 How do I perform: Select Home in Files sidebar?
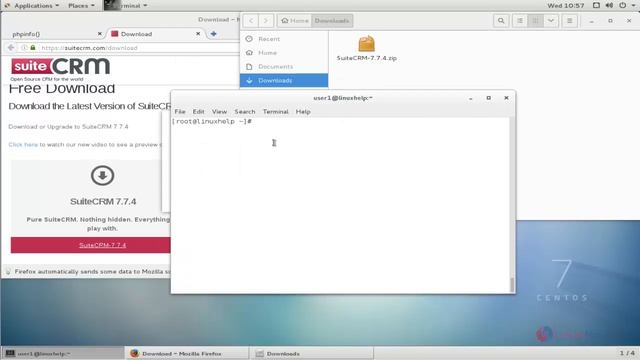click(x=284, y=53)
